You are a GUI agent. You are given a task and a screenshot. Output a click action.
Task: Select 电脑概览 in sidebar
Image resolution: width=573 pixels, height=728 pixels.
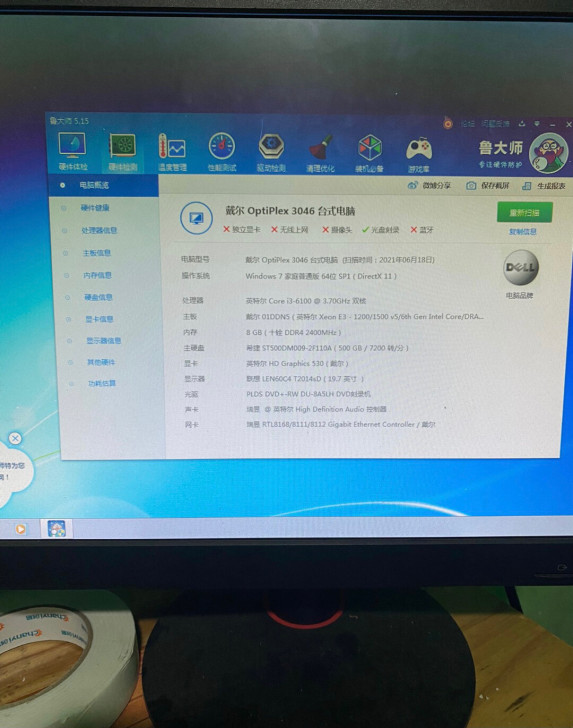[x=103, y=185]
